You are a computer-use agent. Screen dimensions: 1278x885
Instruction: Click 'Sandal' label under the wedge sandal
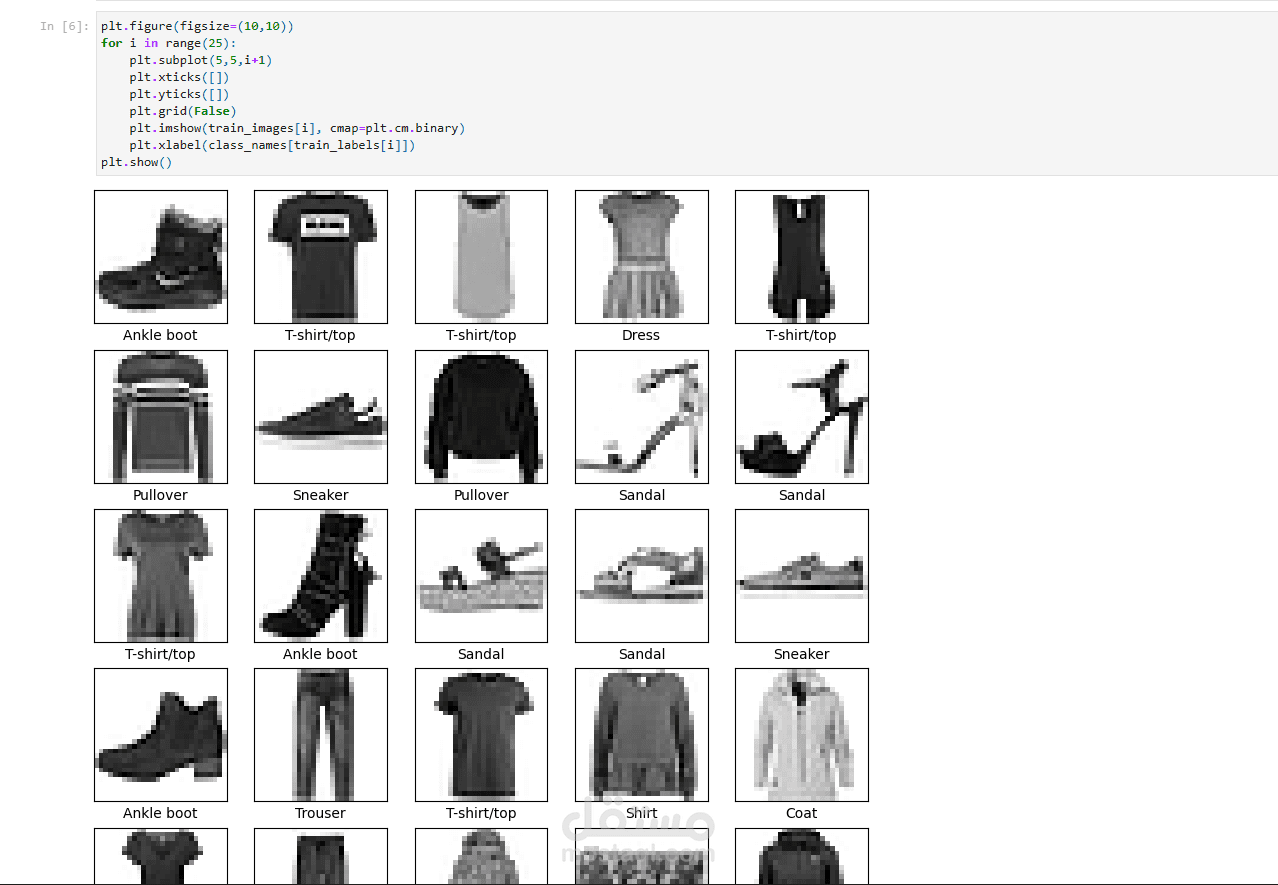pyautogui.click(x=481, y=654)
